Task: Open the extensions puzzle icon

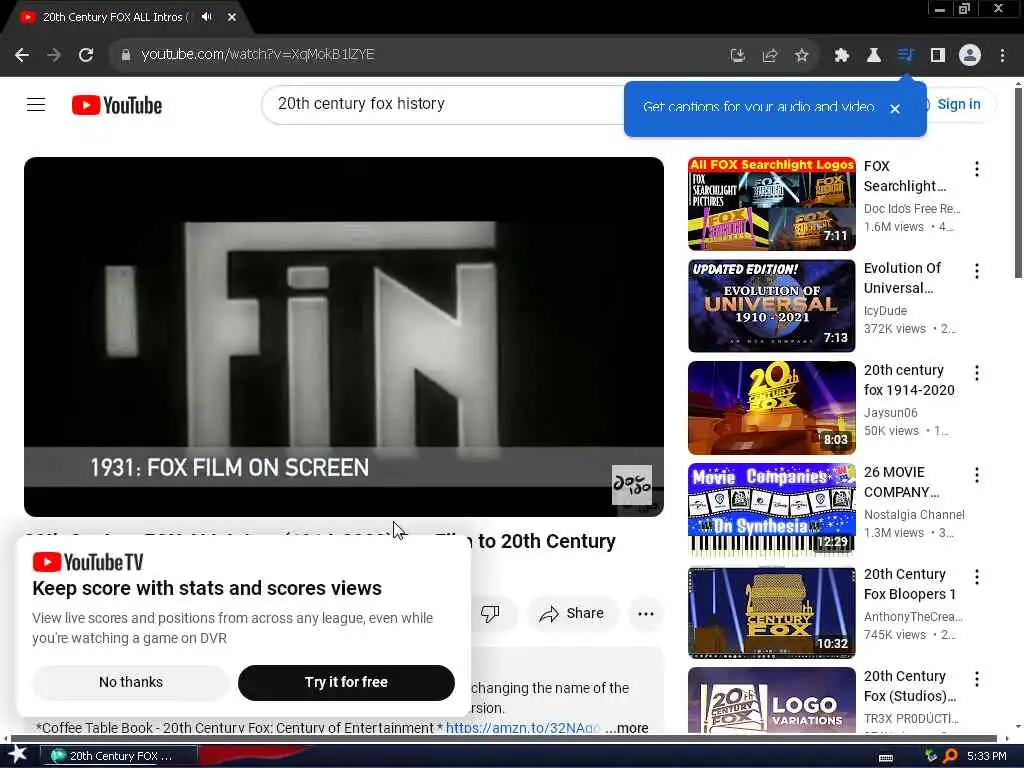Action: point(841,56)
